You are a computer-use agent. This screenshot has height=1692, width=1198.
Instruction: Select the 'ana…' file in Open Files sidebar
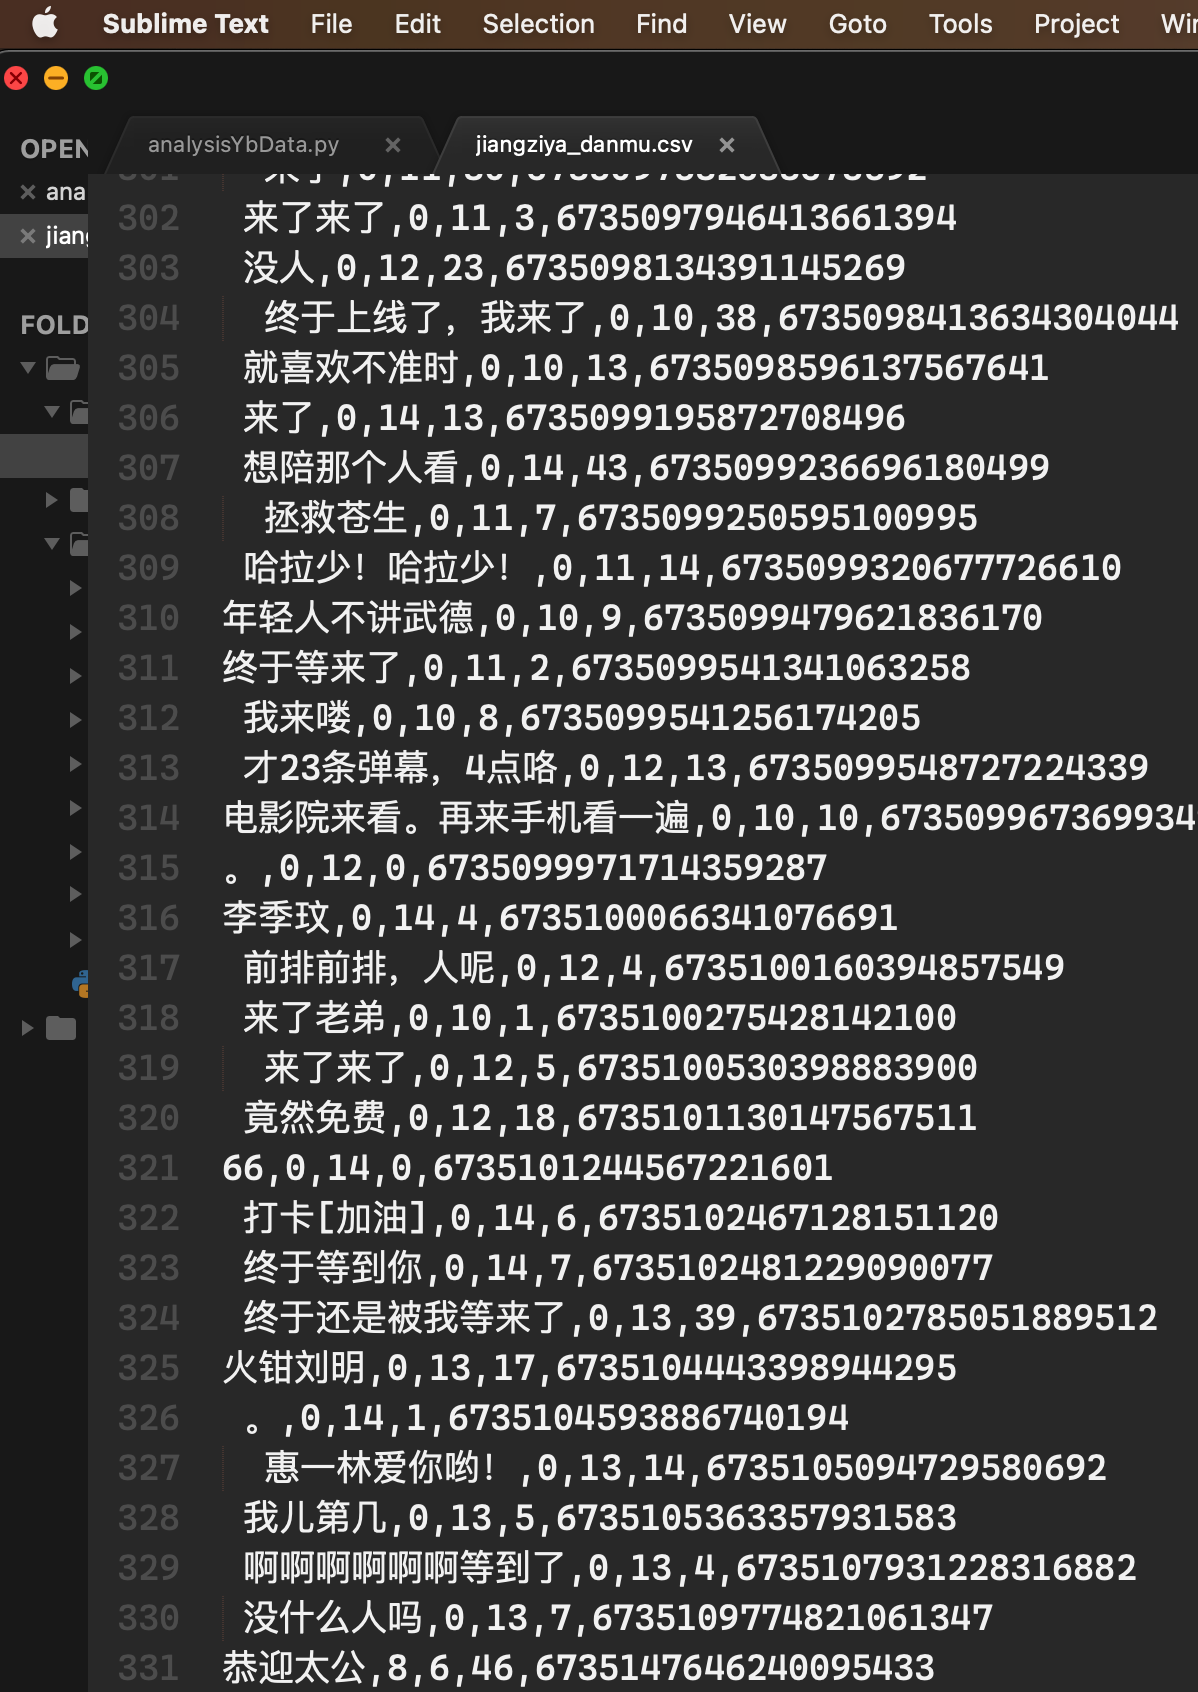coord(66,192)
